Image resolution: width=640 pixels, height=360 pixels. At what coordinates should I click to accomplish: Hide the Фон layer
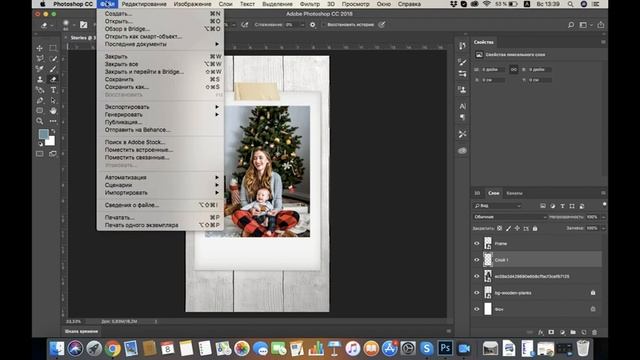coord(476,309)
